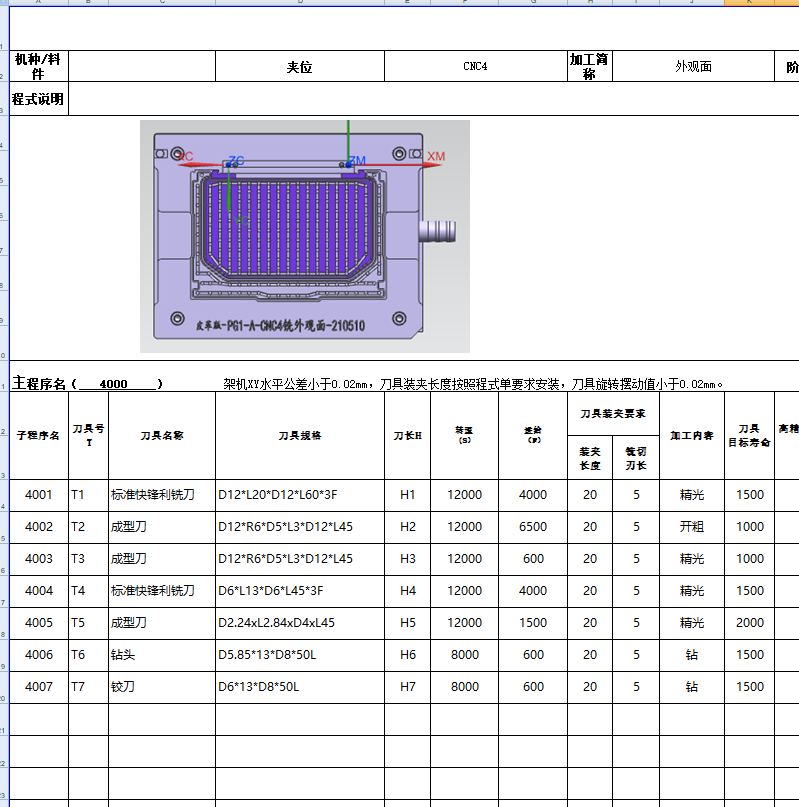Select spec cell 'D12*L20*D12*L60*3F'
799x807 pixels.
(300, 495)
